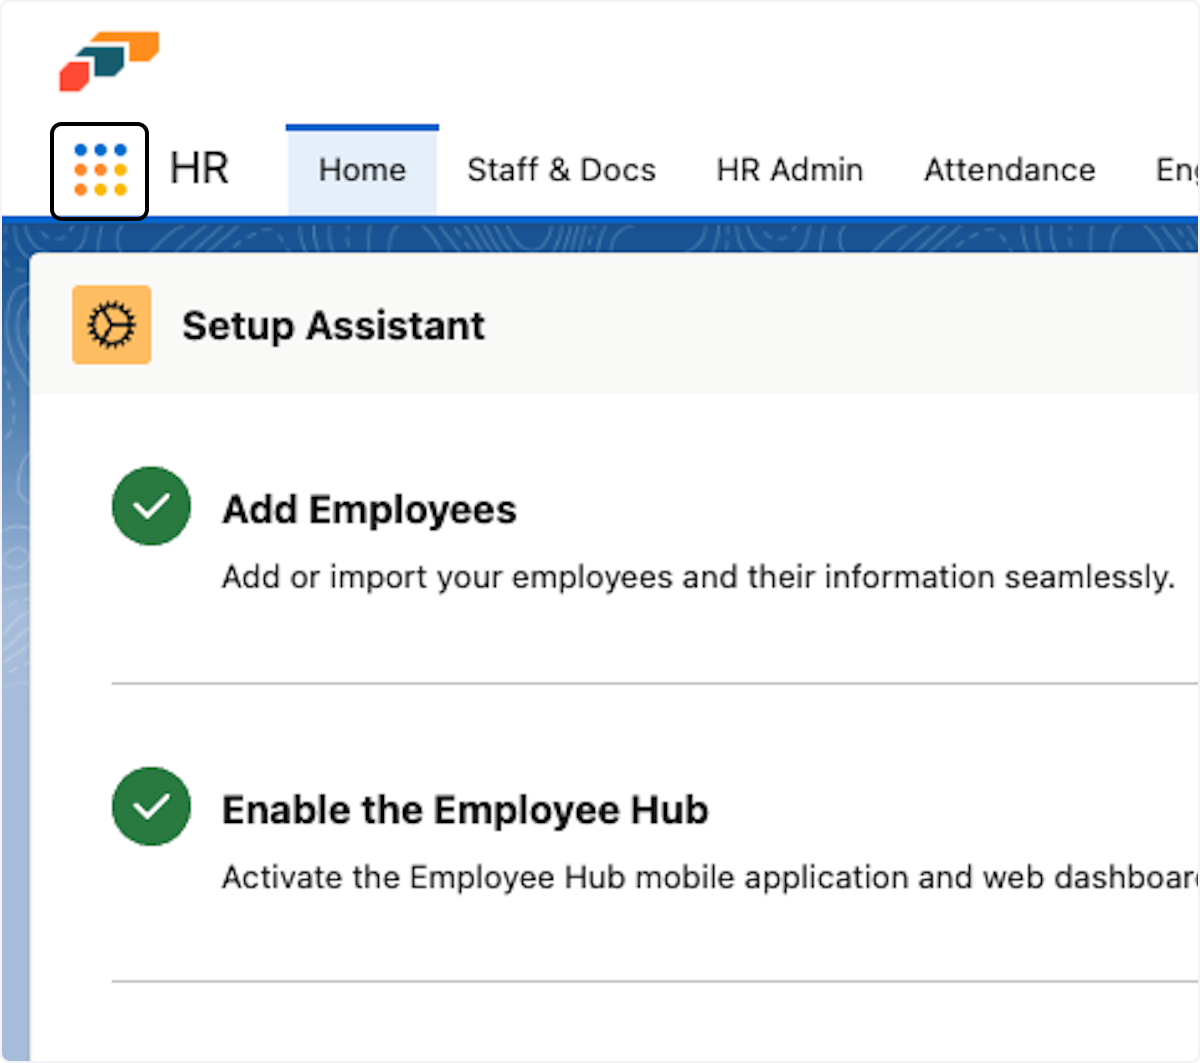Select the Attendance tab
Screen dimensions: 1200x1063
click(1009, 171)
